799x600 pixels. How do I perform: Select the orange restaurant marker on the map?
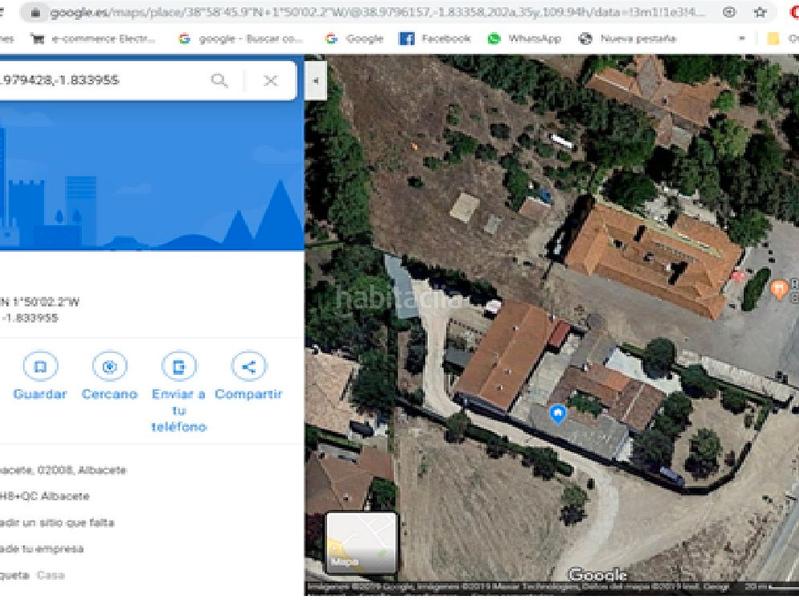click(x=780, y=290)
